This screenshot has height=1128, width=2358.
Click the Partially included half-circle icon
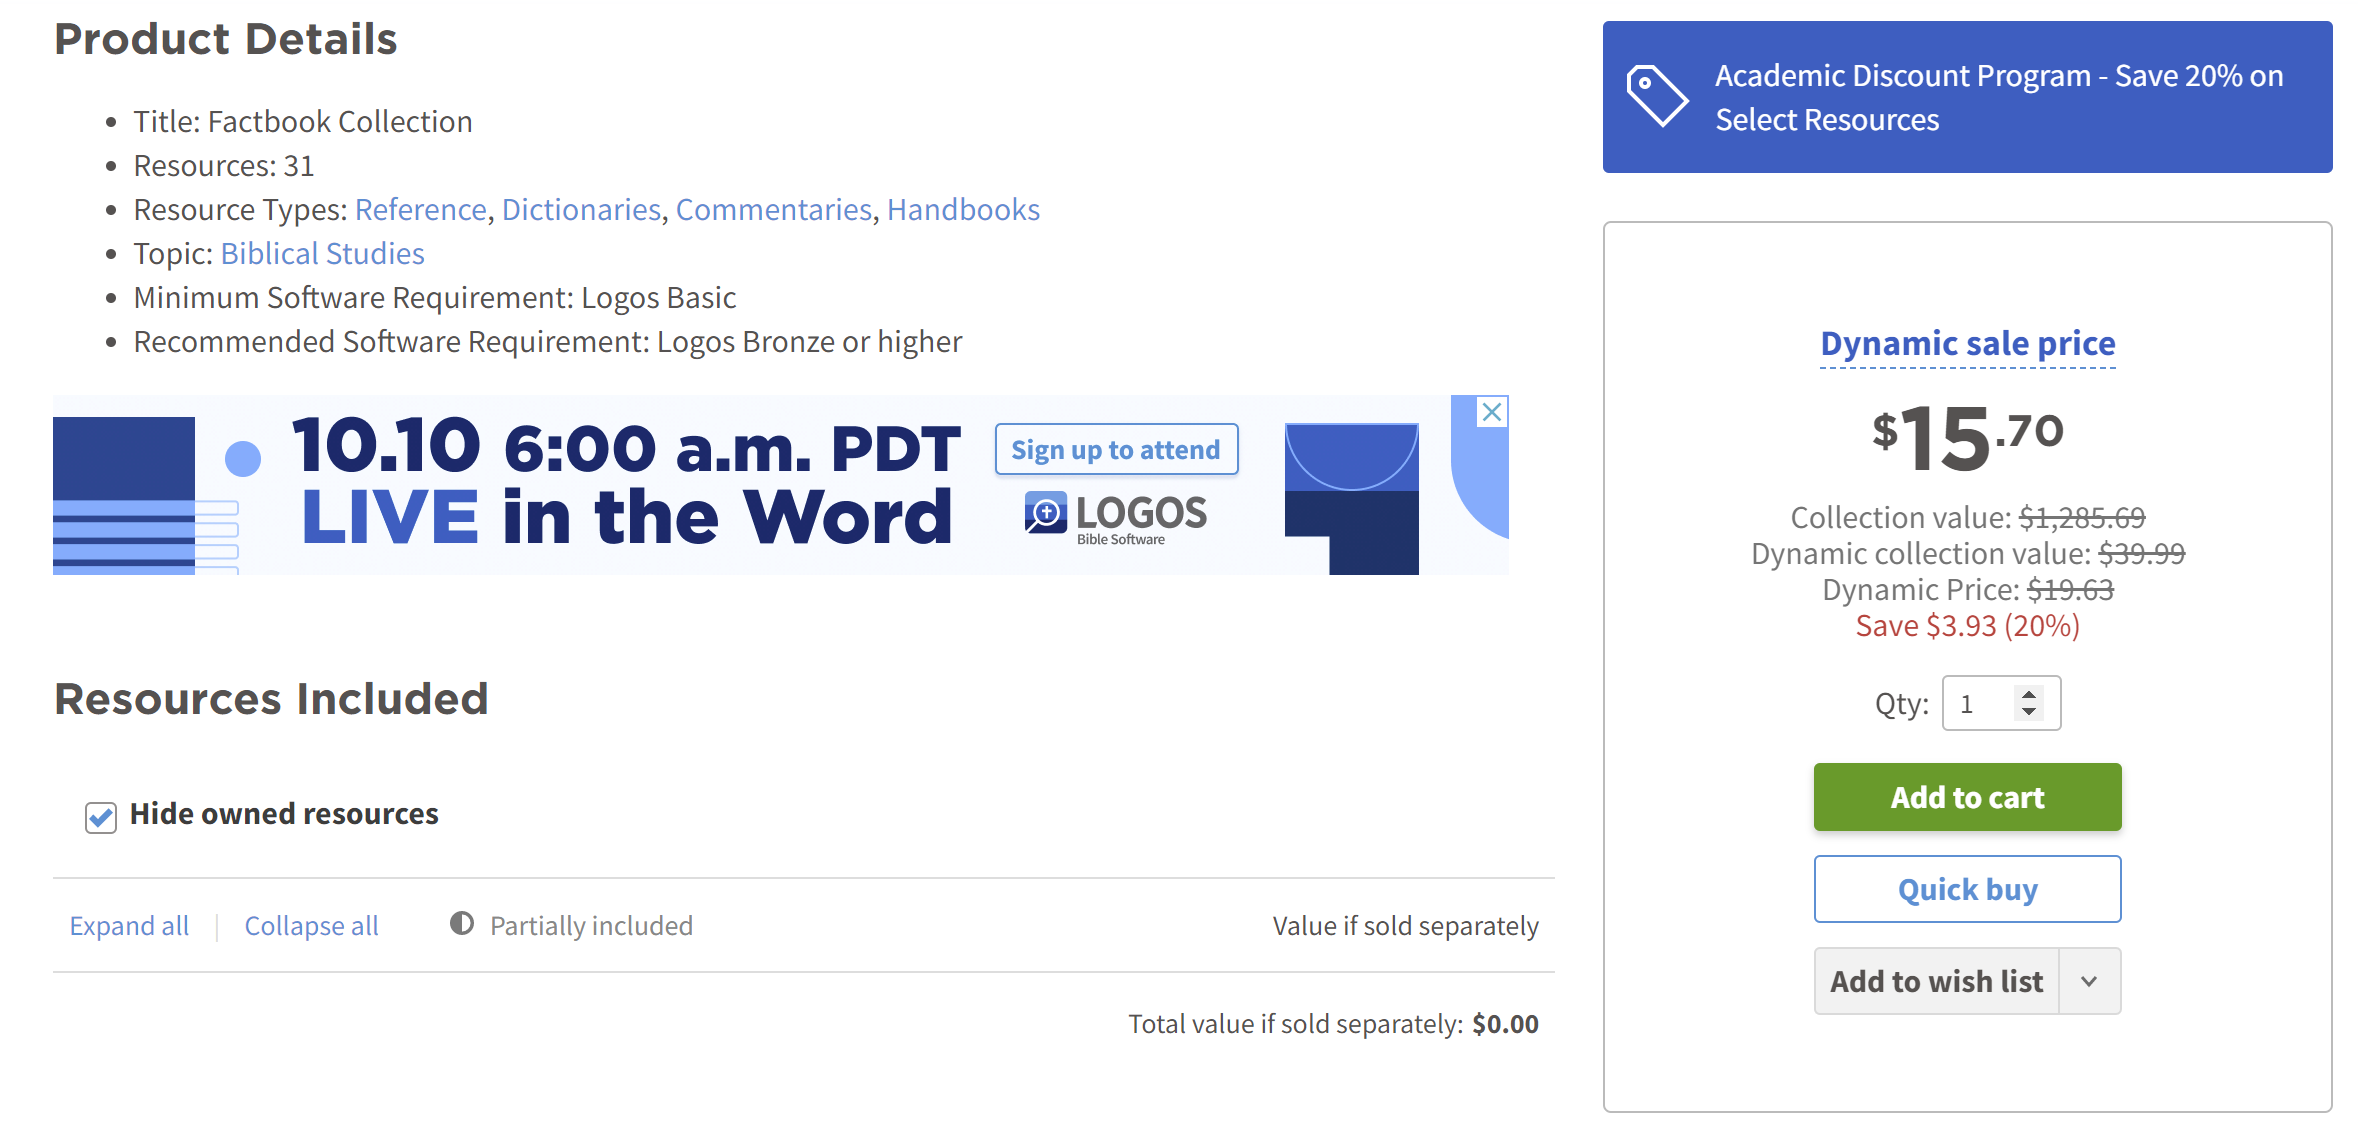click(461, 924)
